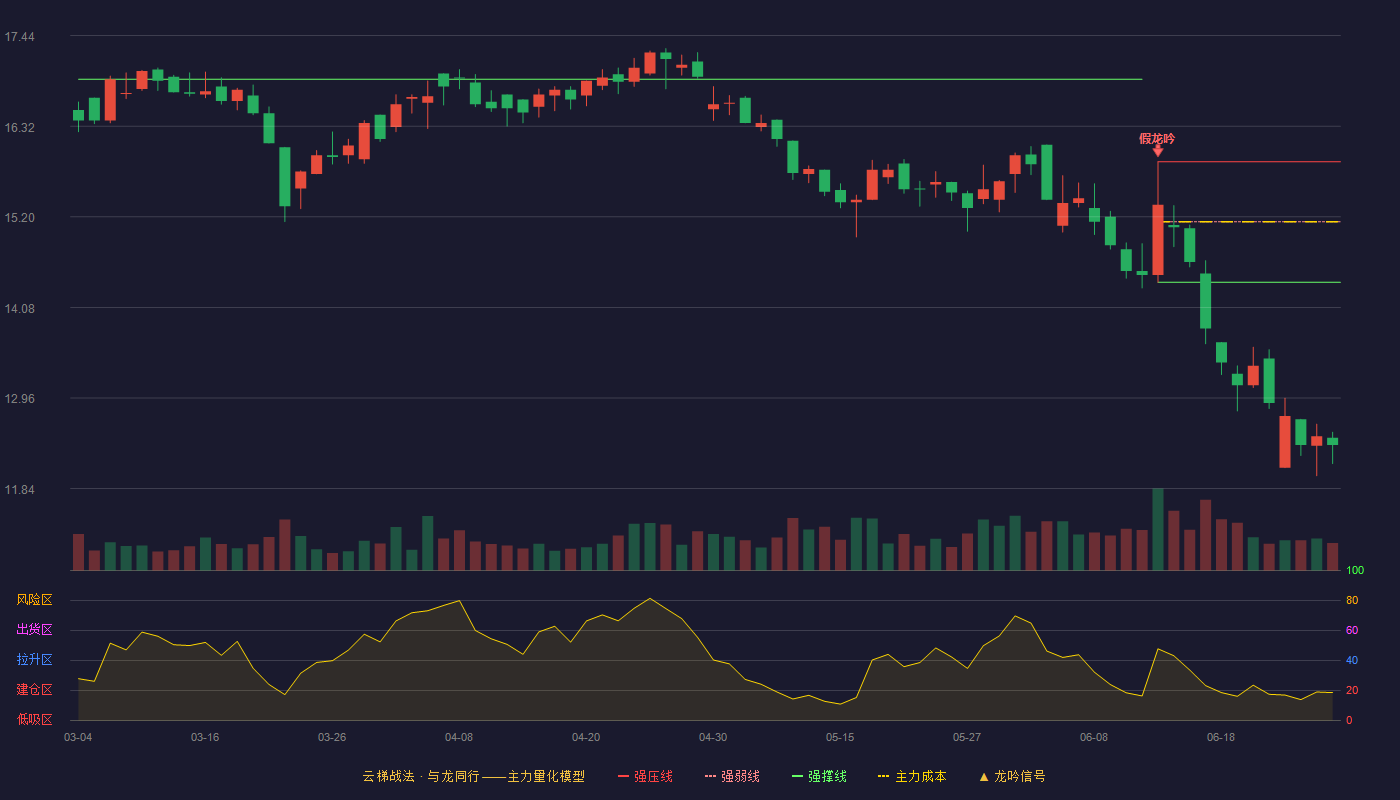Click the 04-30 date label
The width and height of the screenshot is (1400, 800).
click(713, 737)
